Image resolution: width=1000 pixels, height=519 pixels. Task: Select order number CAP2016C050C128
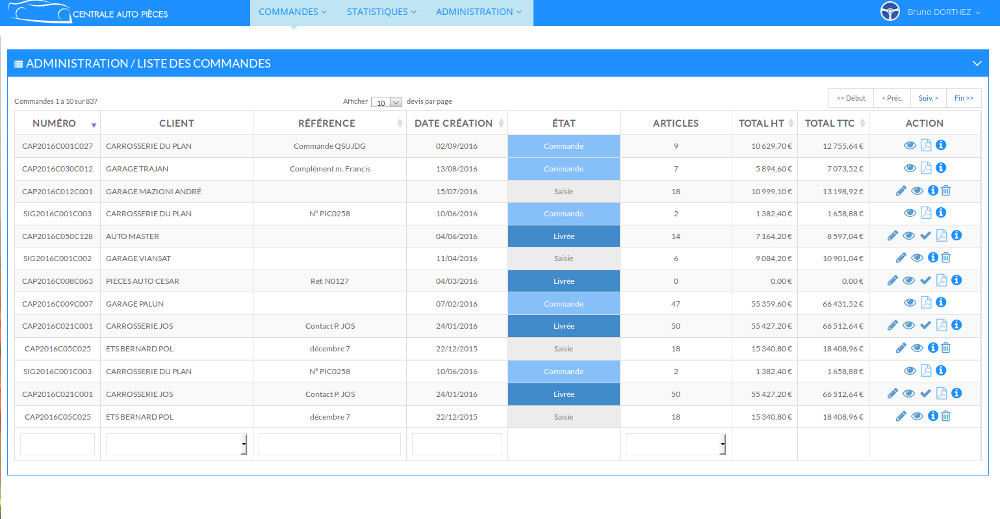click(57, 237)
